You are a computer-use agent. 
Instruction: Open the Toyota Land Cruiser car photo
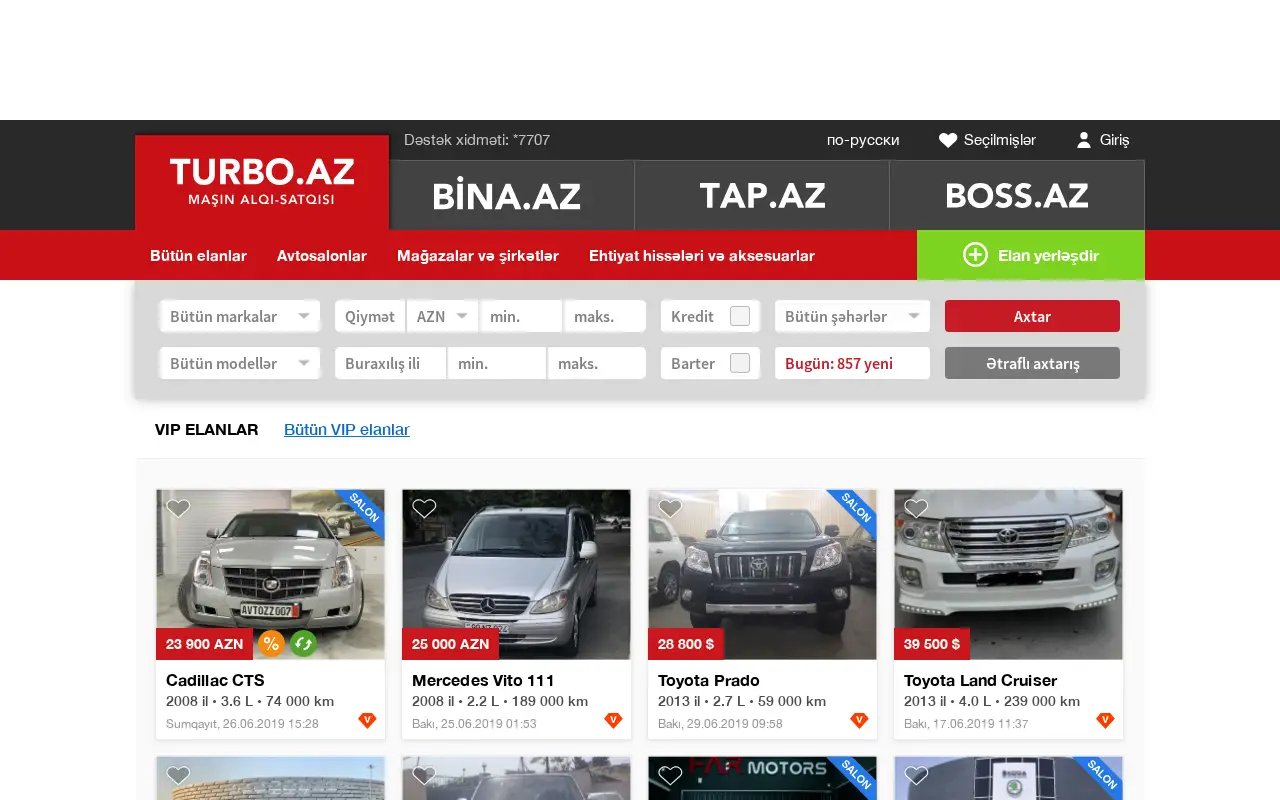(x=1008, y=574)
